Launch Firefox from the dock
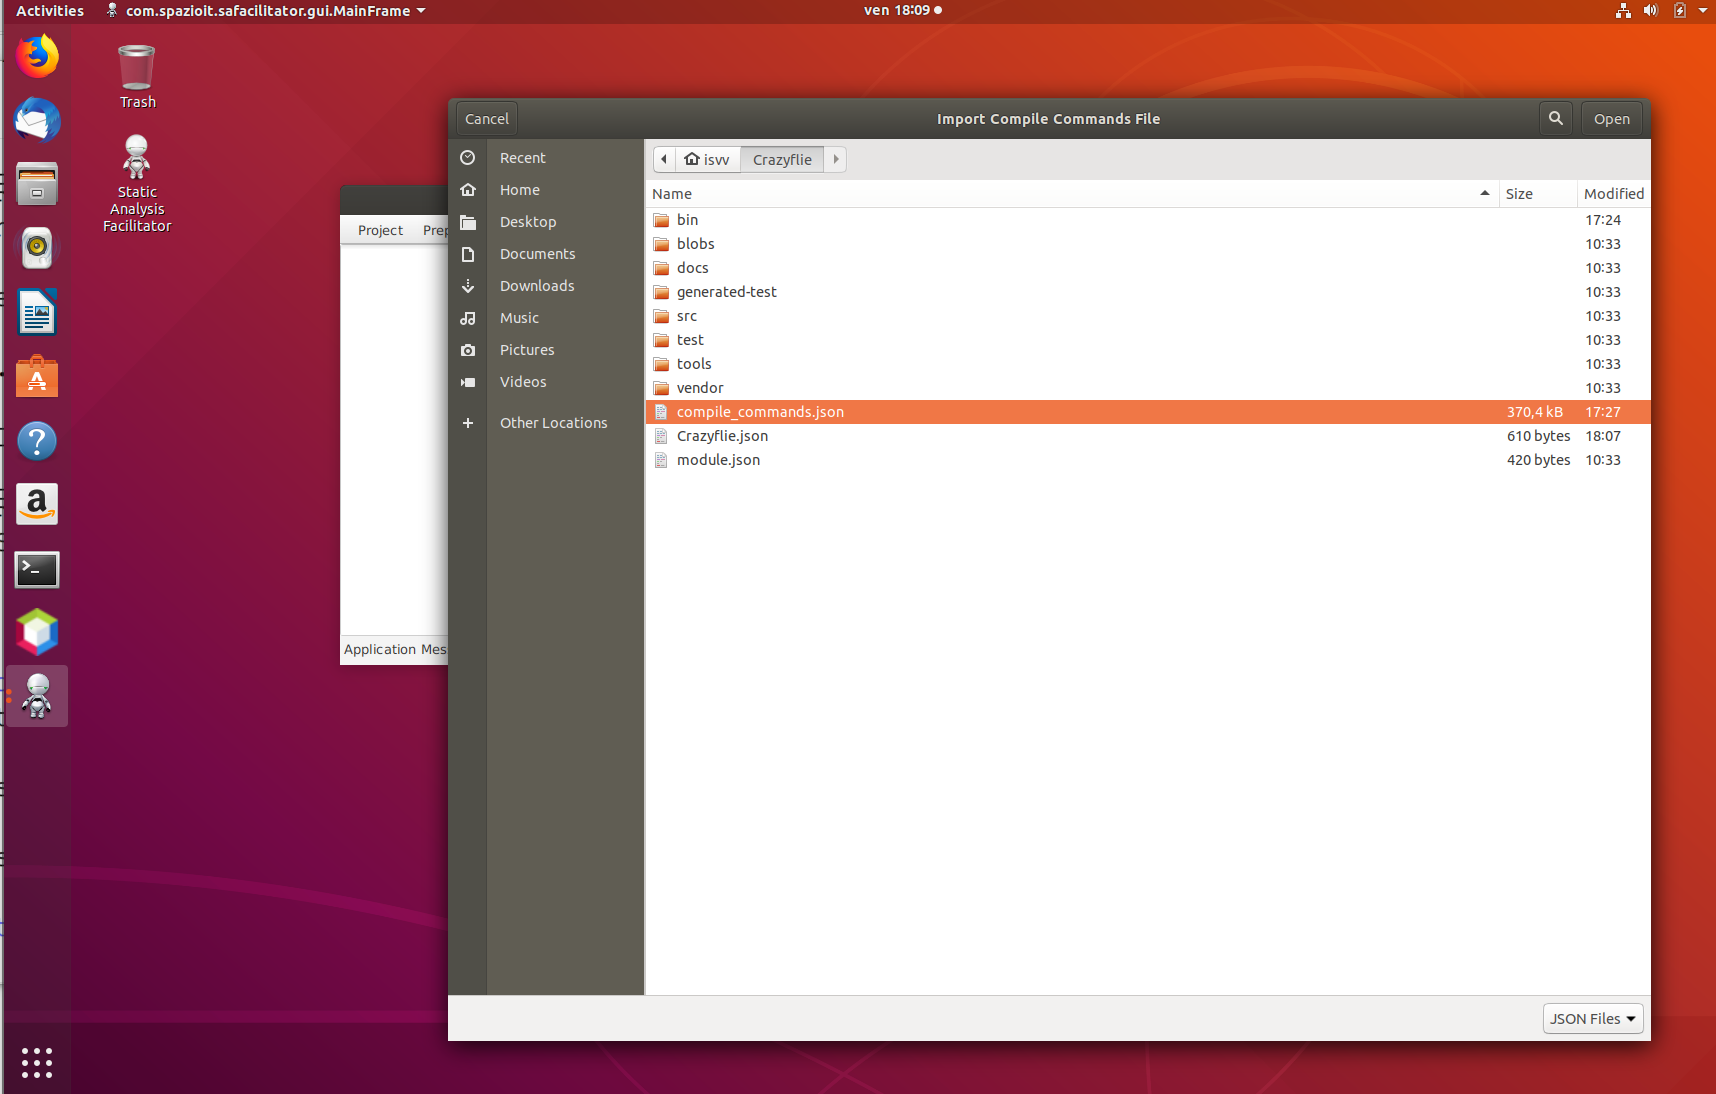 (37, 57)
